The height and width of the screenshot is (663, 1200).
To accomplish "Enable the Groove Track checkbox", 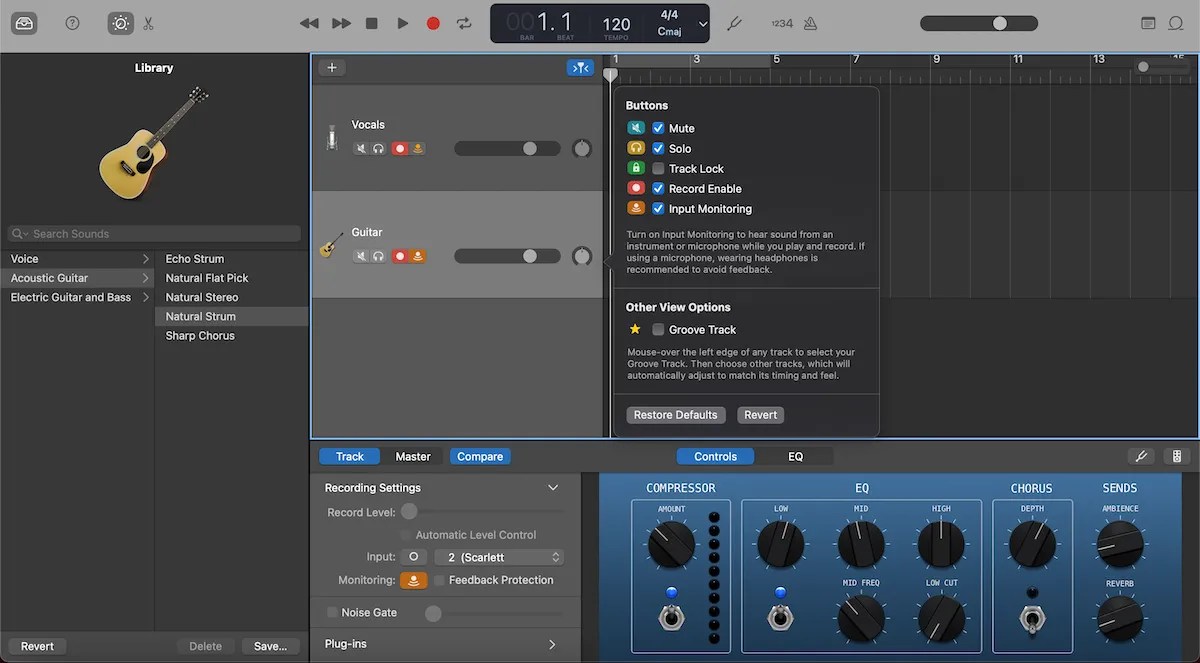I will [659, 329].
